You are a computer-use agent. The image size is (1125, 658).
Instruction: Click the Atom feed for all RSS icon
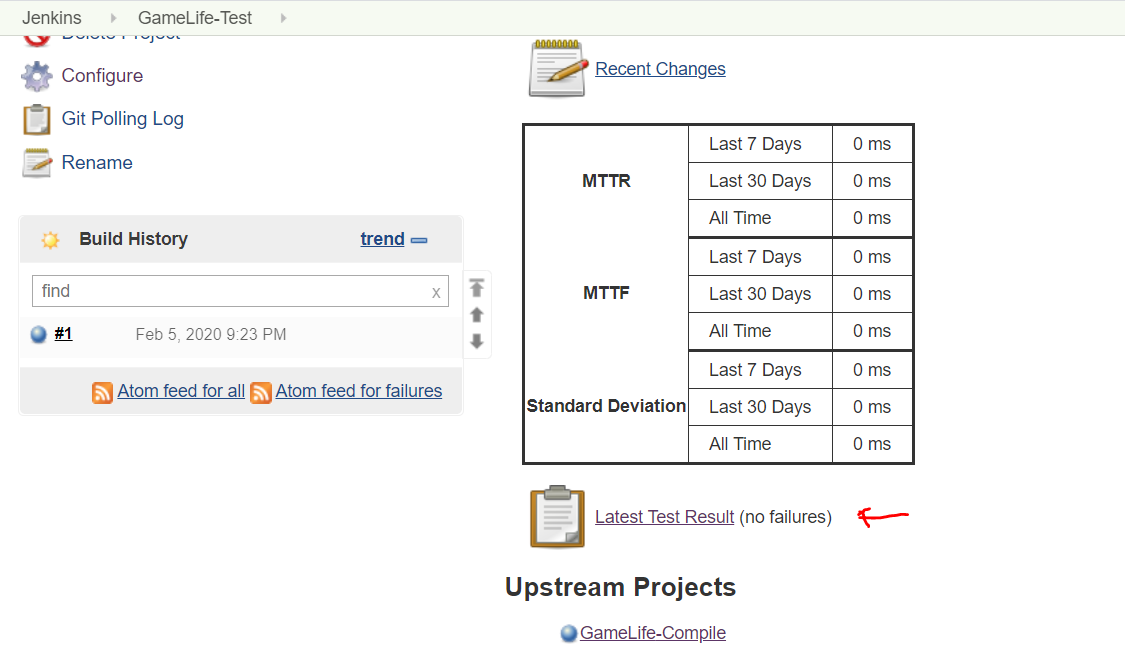click(102, 392)
